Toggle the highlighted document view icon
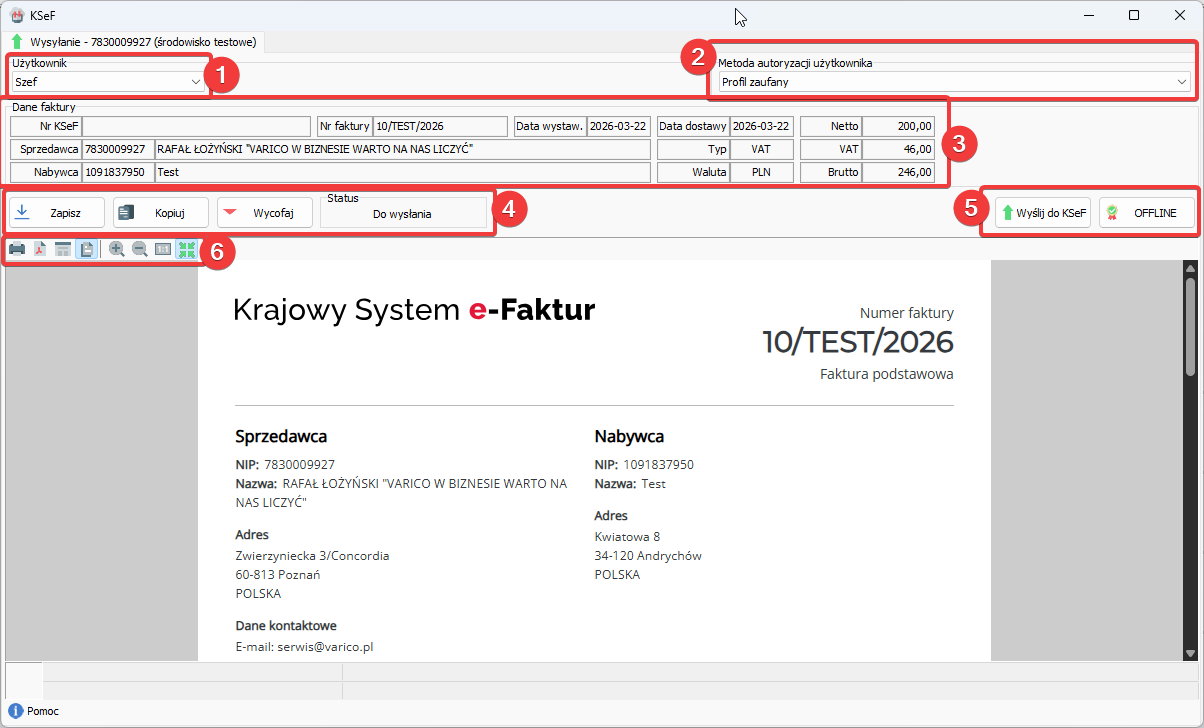This screenshot has width=1204, height=728. 86,250
